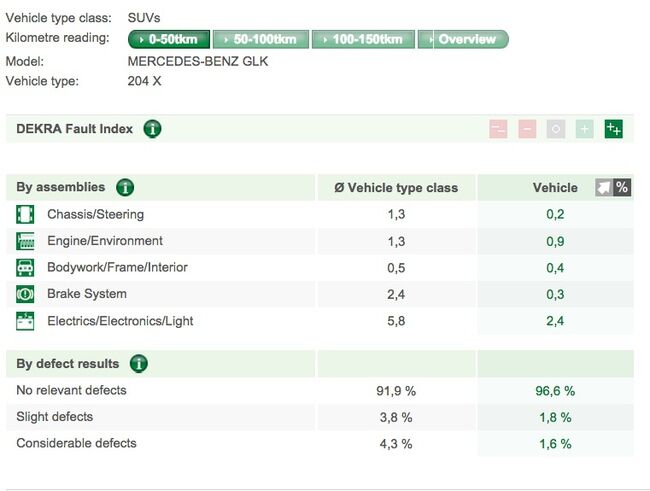Select the single-minus fault index rating

click(x=527, y=129)
